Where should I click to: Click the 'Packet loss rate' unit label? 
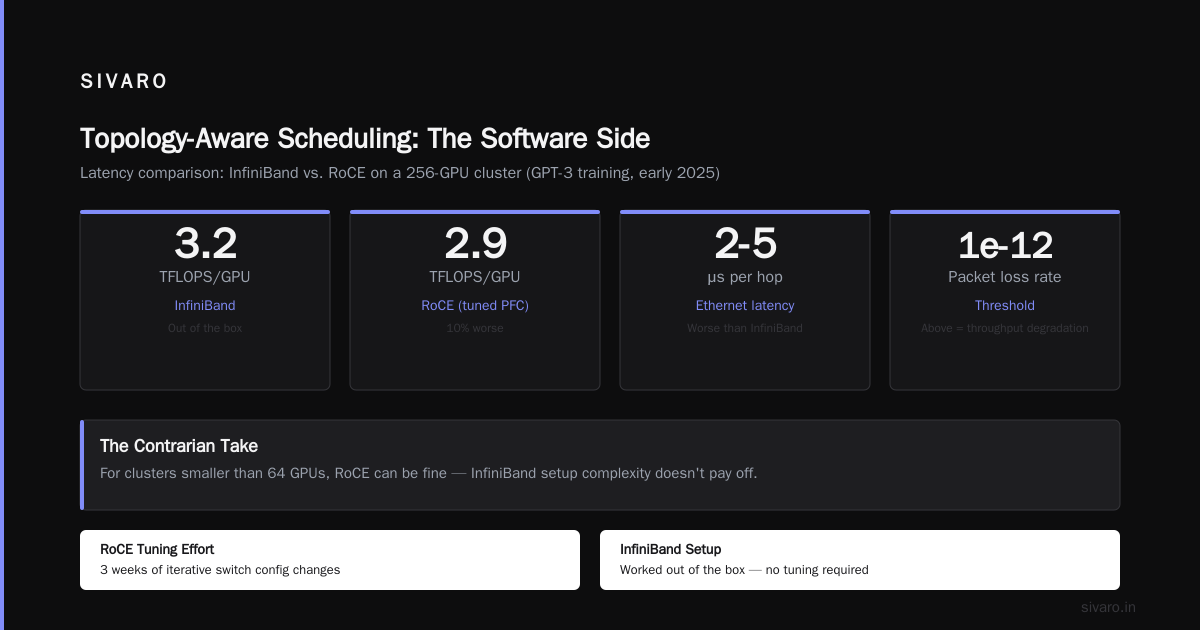tap(1005, 277)
